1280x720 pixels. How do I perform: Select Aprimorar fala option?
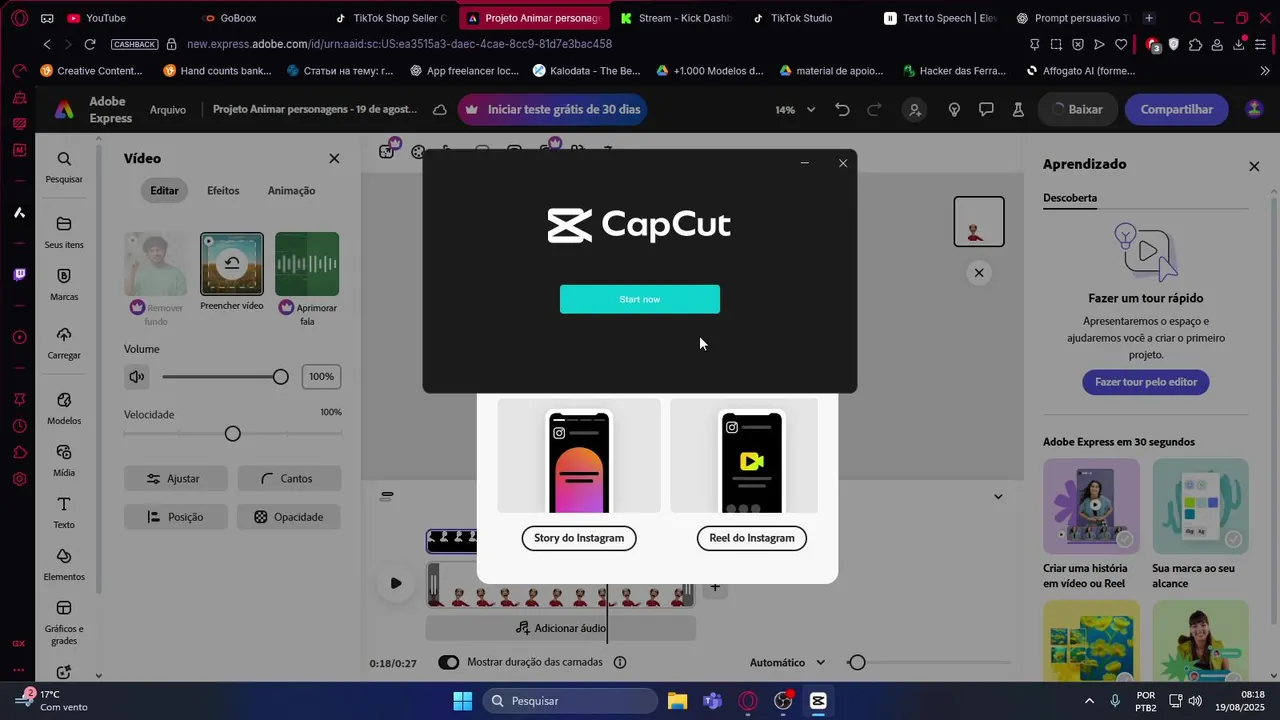click(x=307, y=264)
